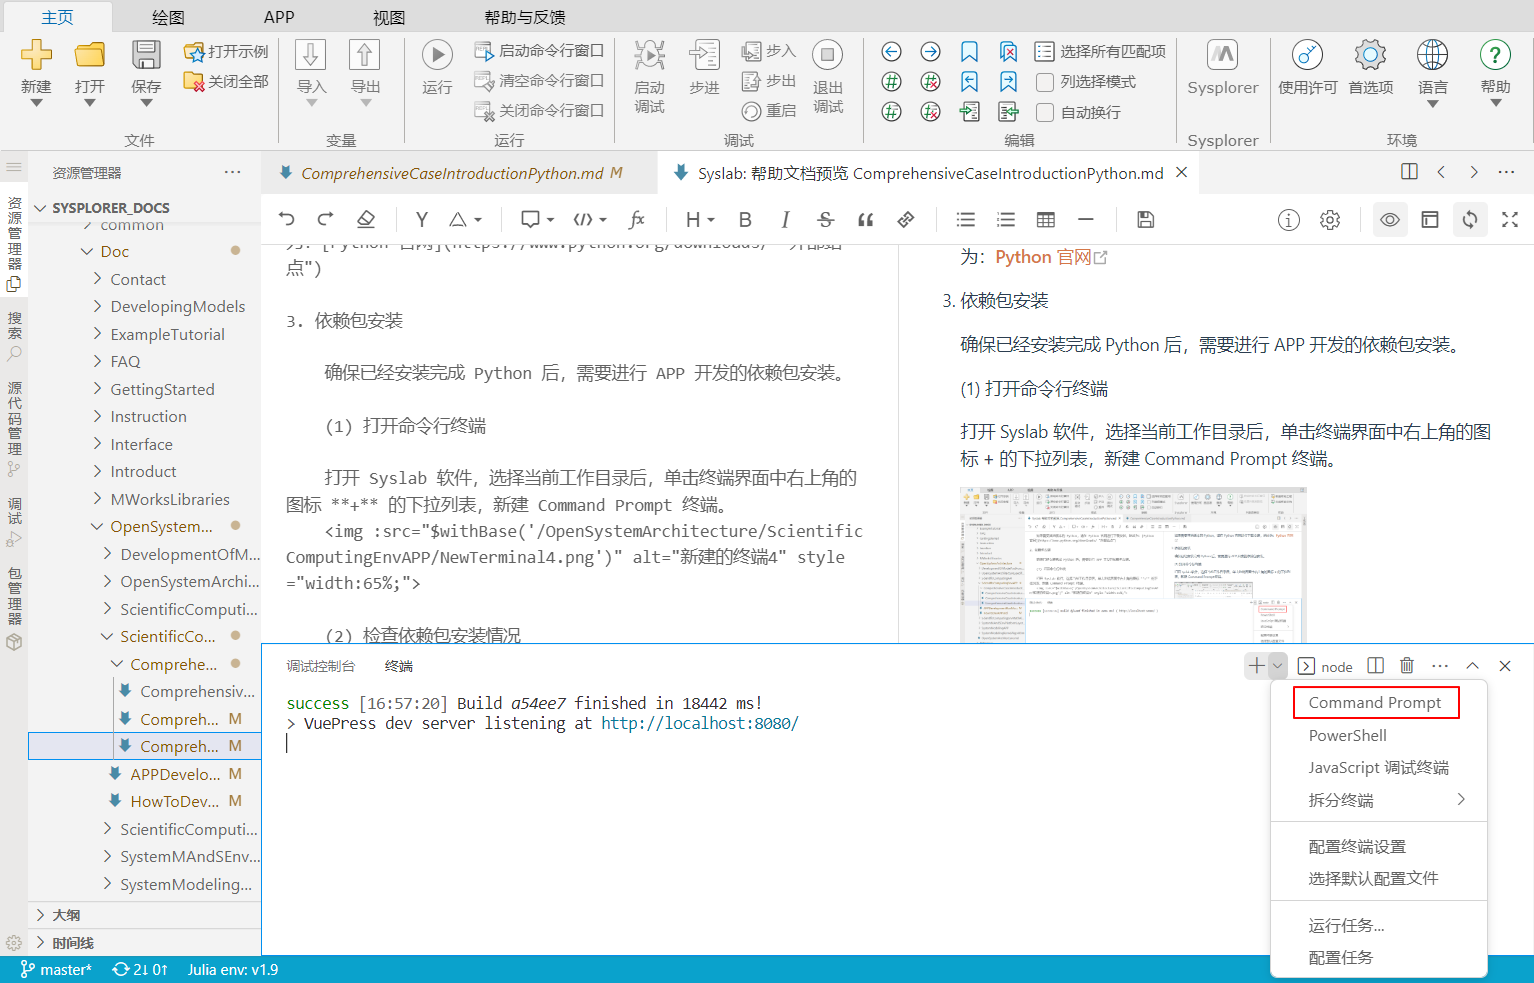Click the Bold formatting icon

(745, 220)
